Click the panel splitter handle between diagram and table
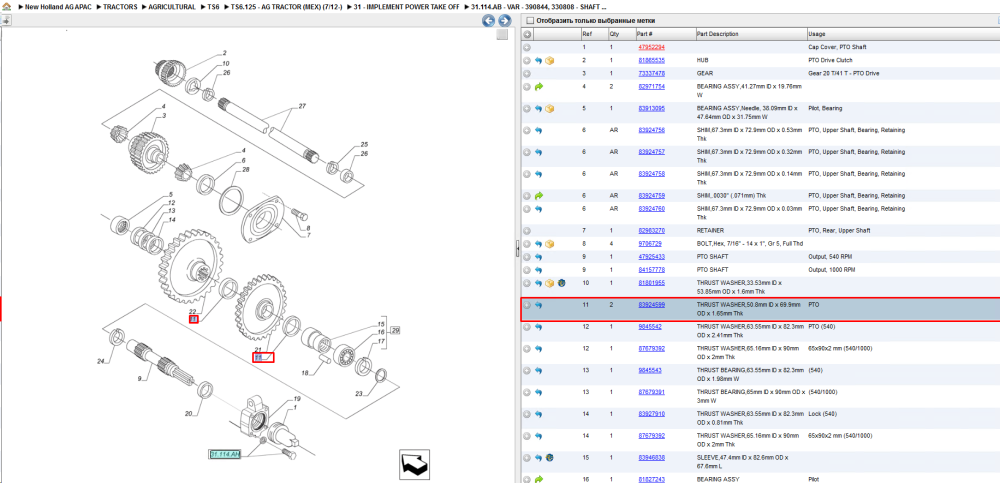 click(x=517, y=249)
